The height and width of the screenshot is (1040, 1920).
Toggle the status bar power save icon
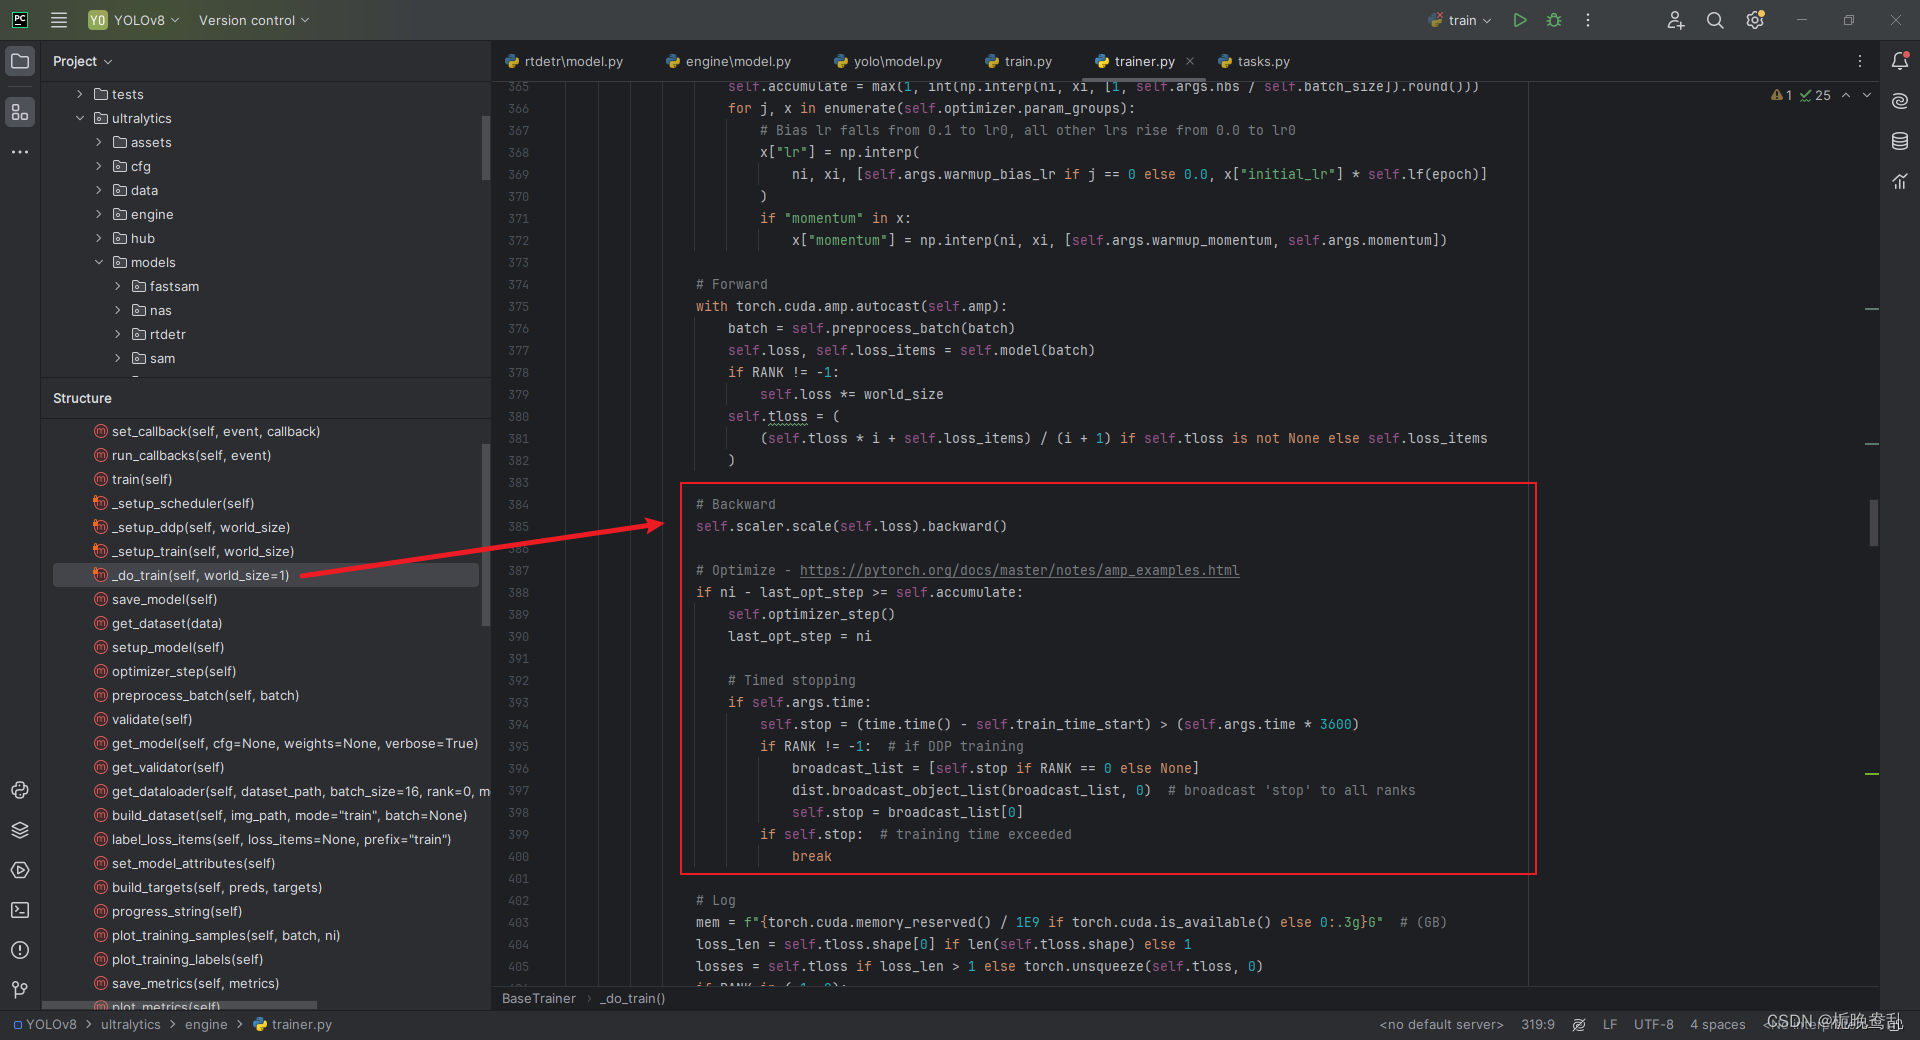tap(1579, 1025)
